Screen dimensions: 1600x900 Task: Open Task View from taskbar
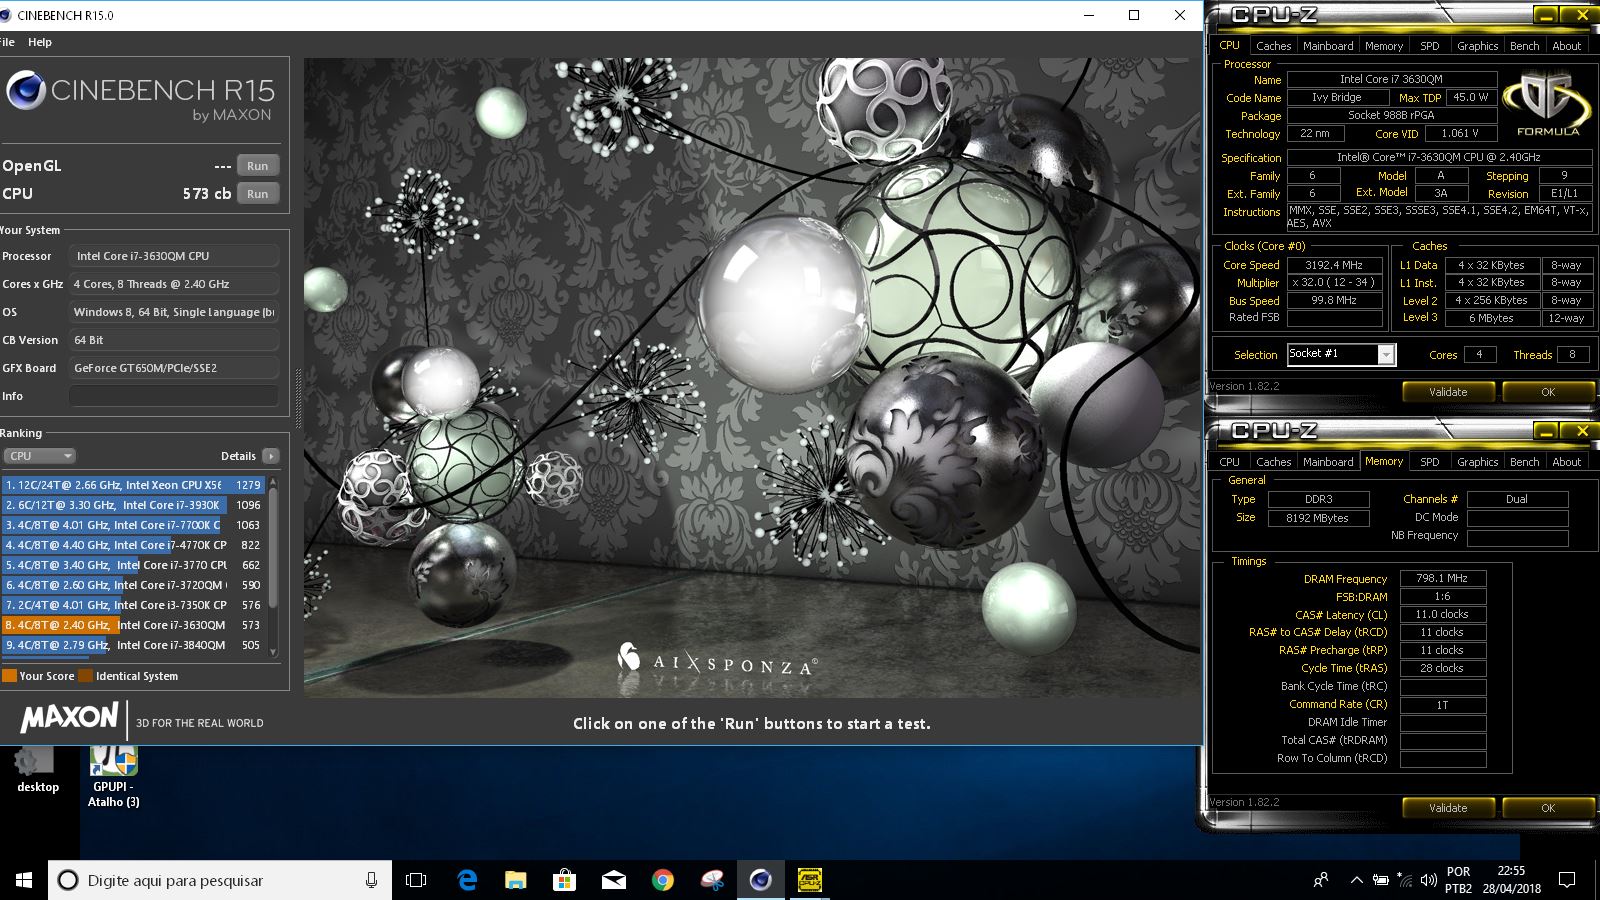(x=416, y=880)
